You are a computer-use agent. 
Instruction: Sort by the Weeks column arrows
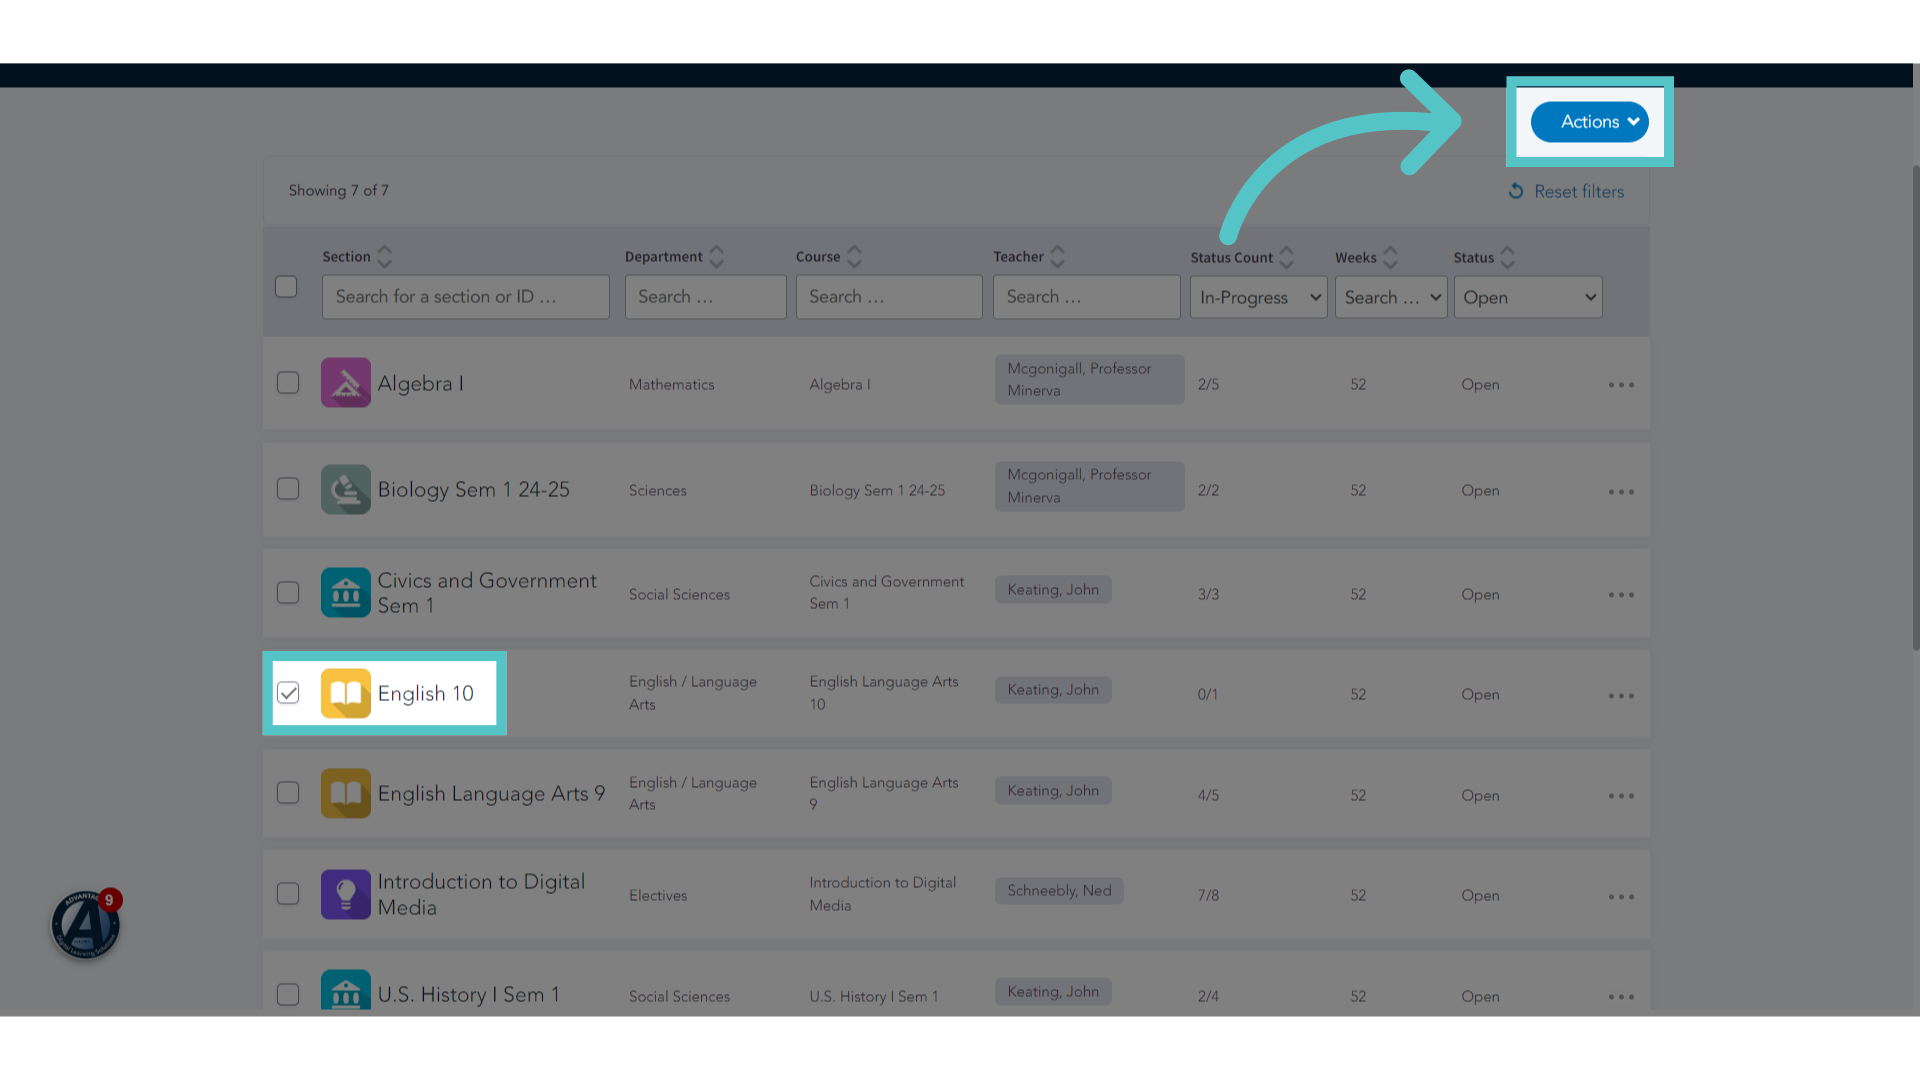1391,258
